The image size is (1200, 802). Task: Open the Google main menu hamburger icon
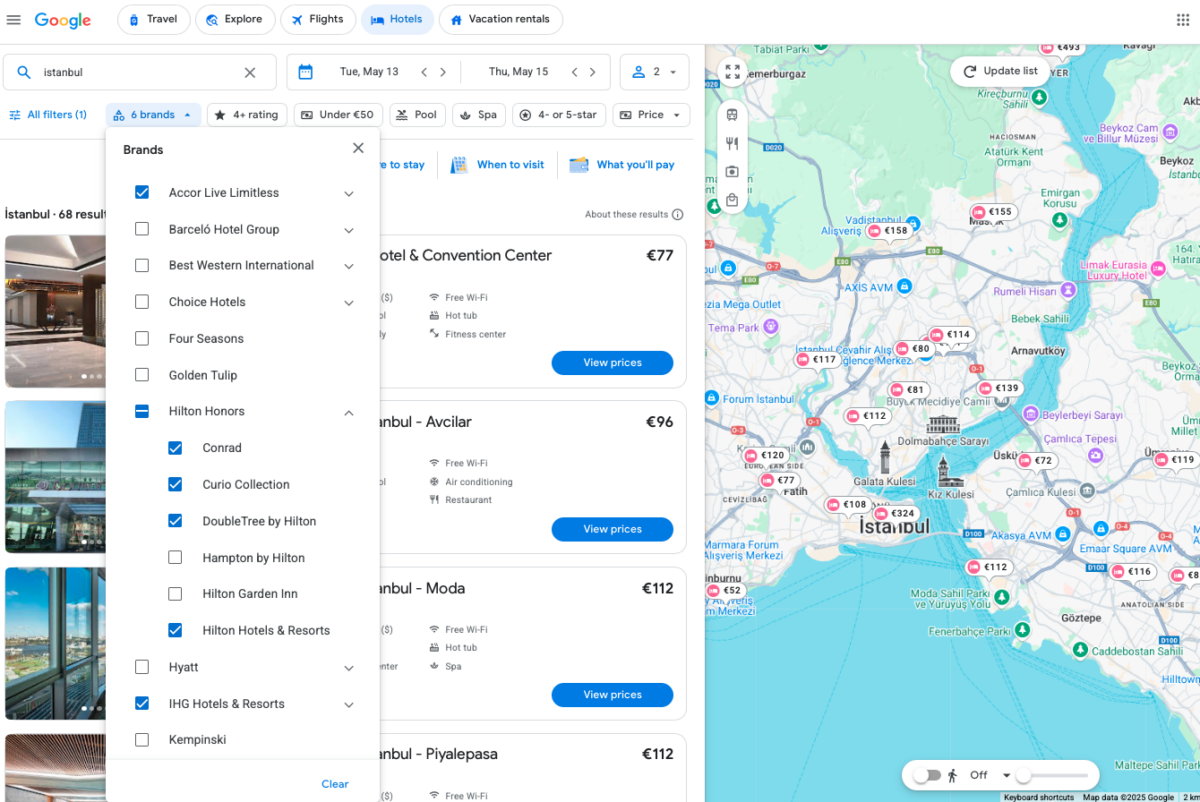coord(14,20)
